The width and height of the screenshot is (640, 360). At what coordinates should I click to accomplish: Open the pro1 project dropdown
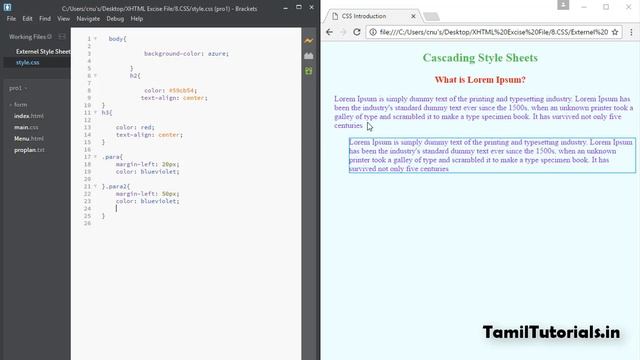18,88
